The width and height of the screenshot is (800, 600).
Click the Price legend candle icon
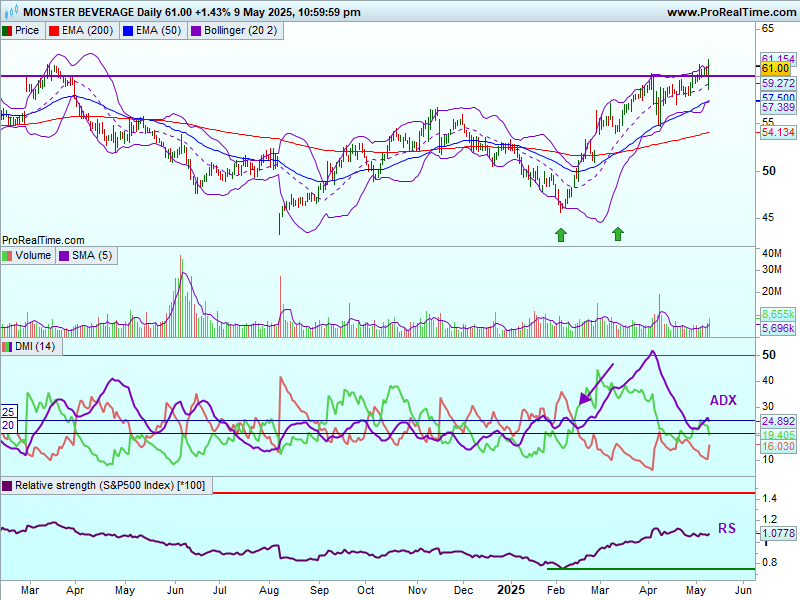[x=7, y=31]
